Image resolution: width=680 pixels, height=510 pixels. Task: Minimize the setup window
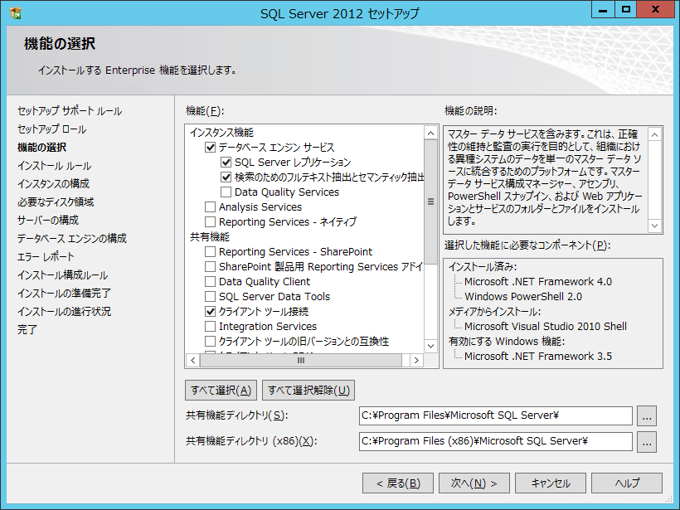pos(603,9)
